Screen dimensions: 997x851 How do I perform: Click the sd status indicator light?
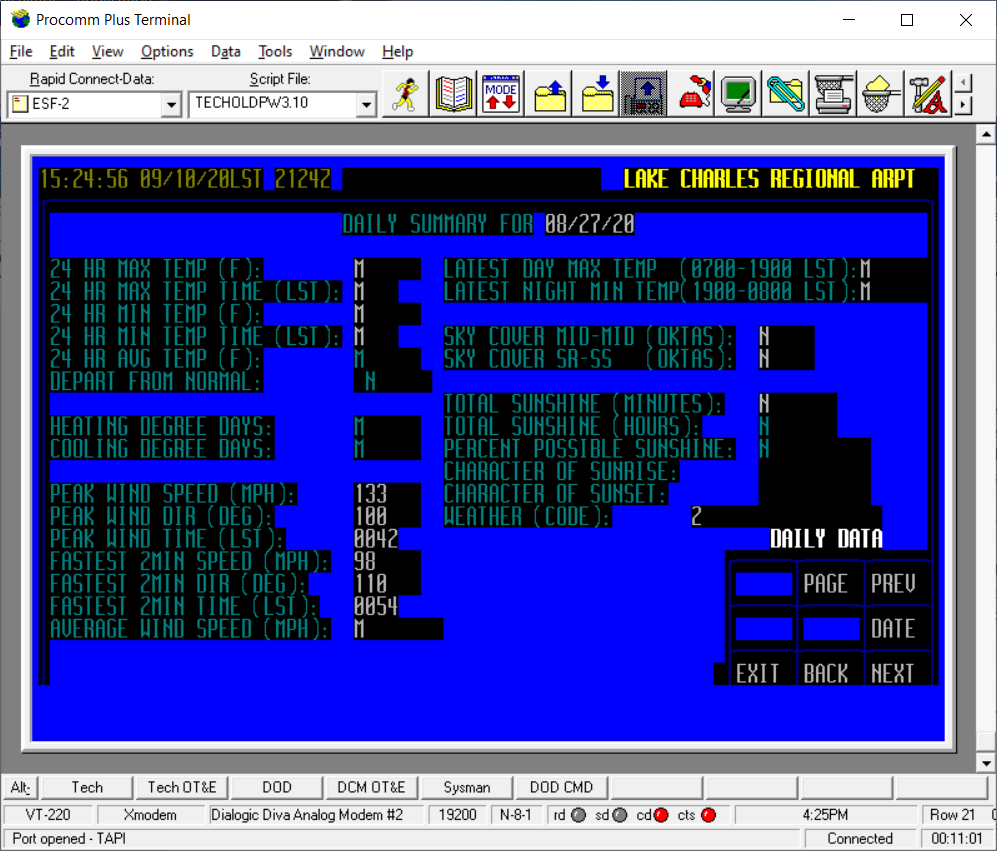(620, 815)
